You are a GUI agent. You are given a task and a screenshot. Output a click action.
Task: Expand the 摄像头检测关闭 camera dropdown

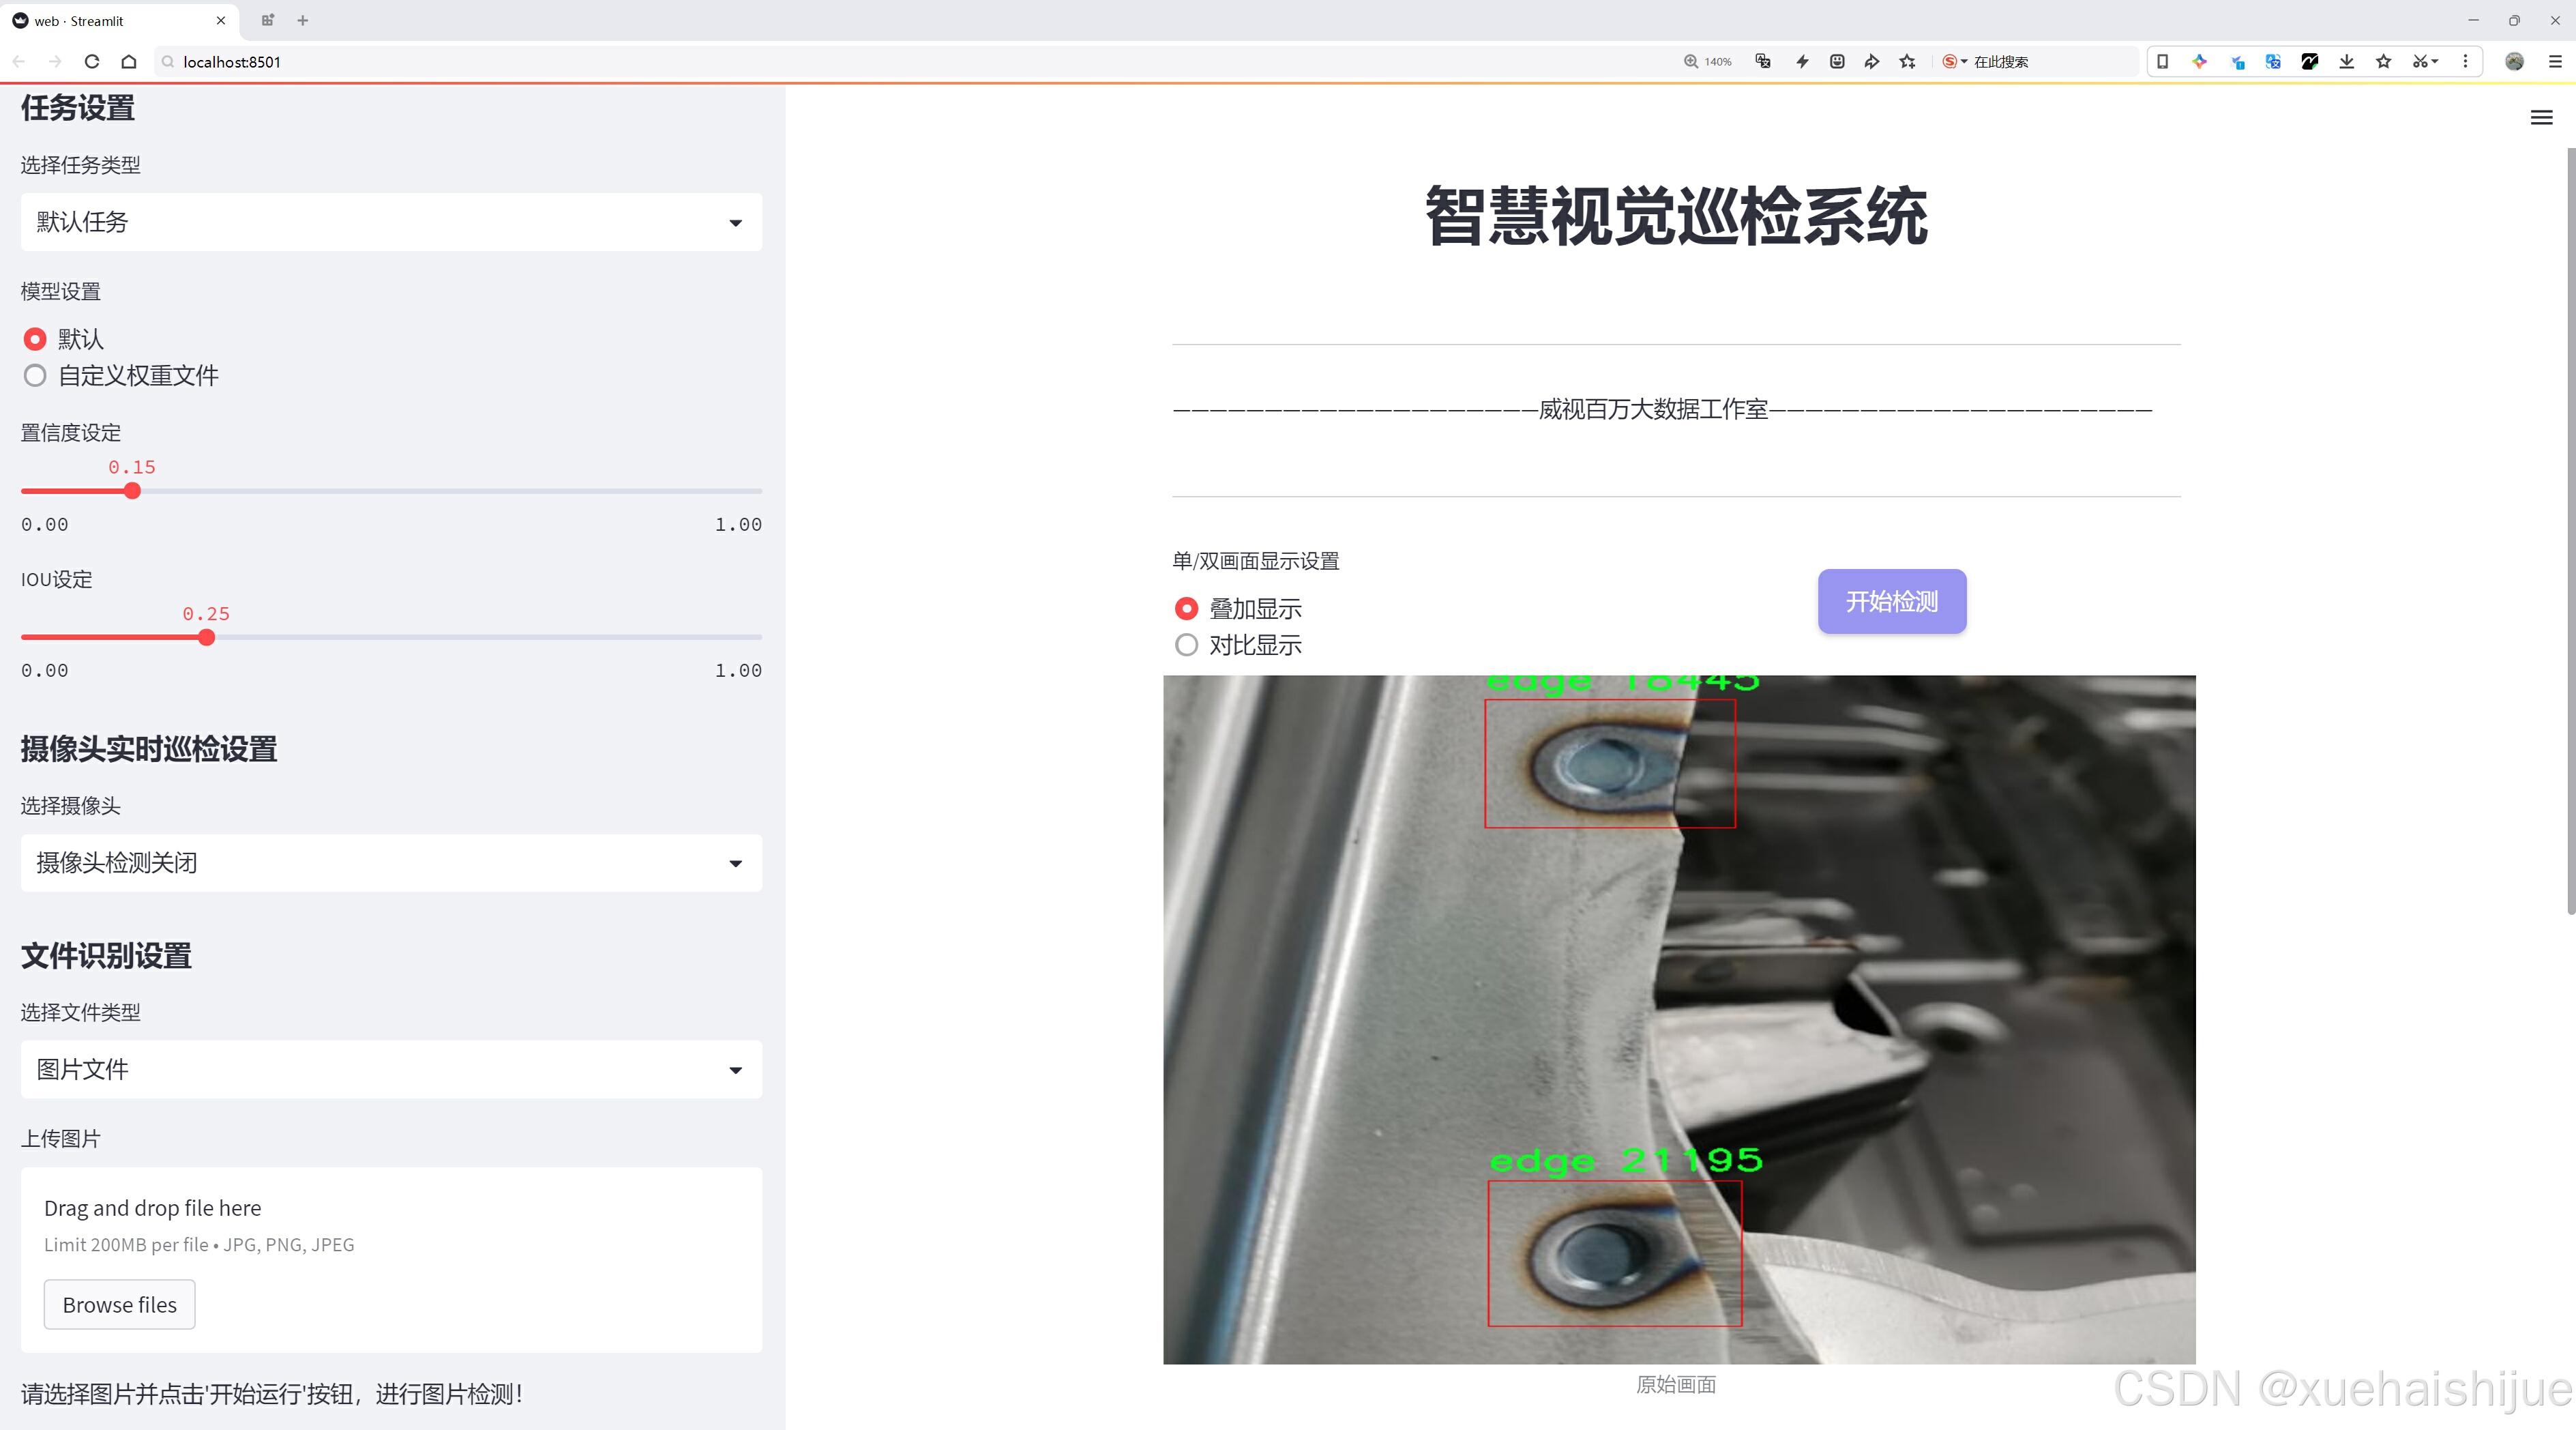[x=391, y=863]
